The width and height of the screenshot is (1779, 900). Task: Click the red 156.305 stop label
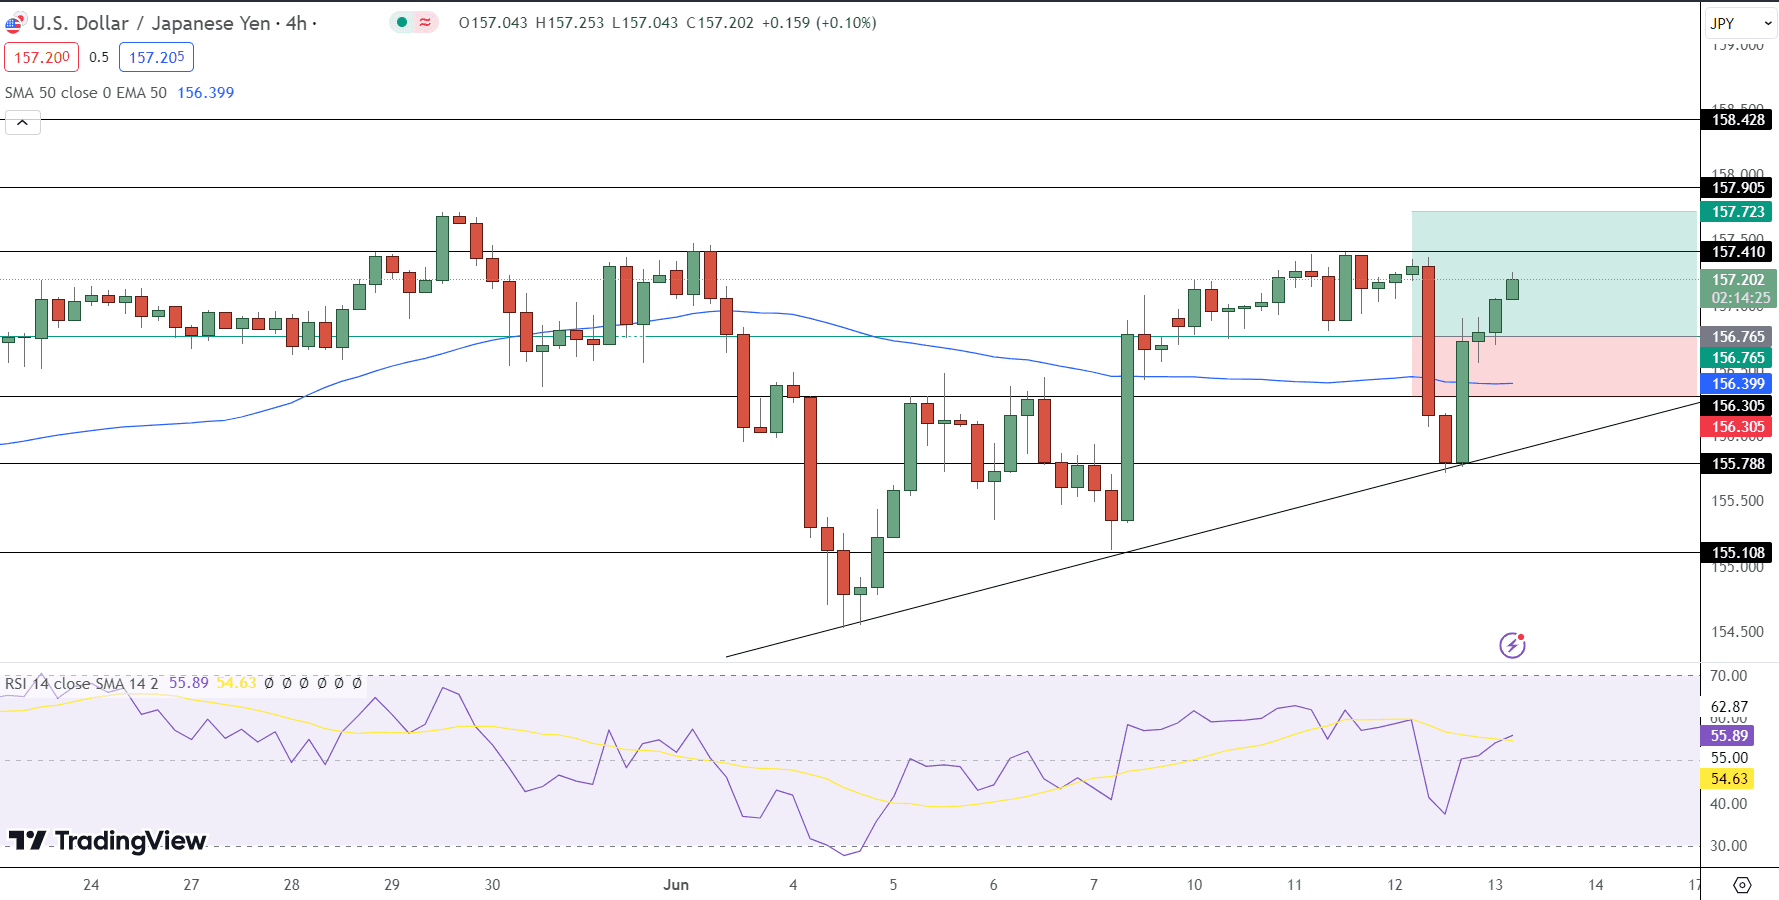[x=1738, y=427]
